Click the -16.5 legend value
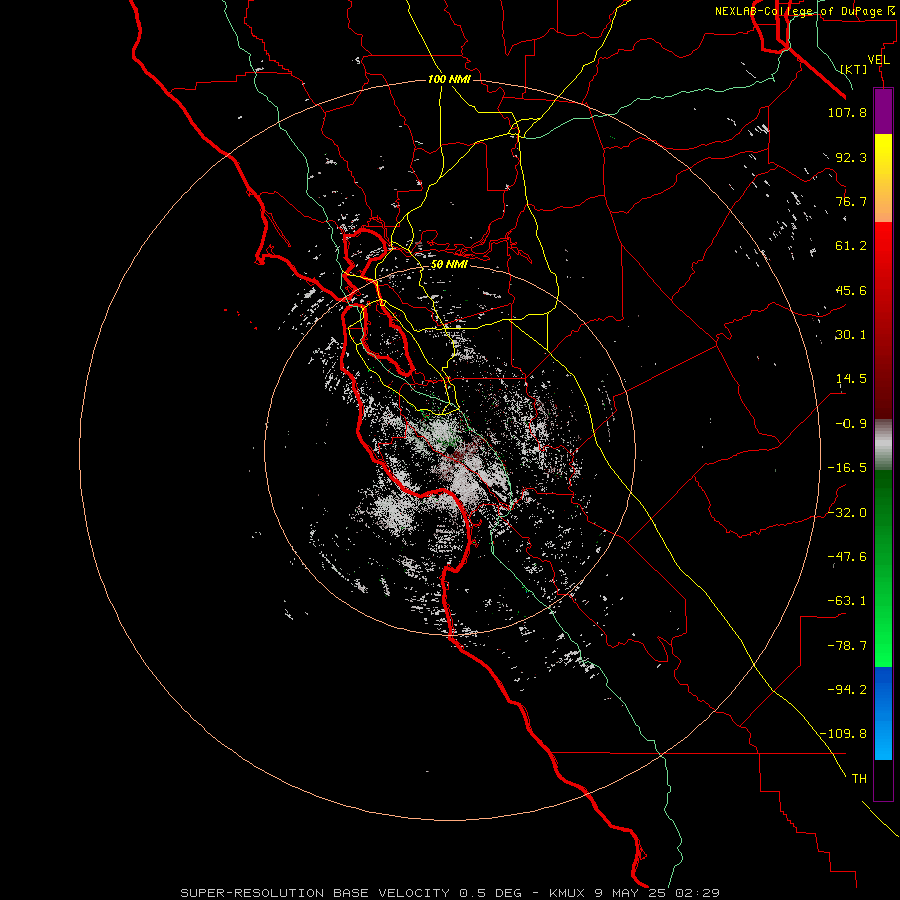Image resolution: width=900 pixels, height=900 pixels. (x=847, y=468)
